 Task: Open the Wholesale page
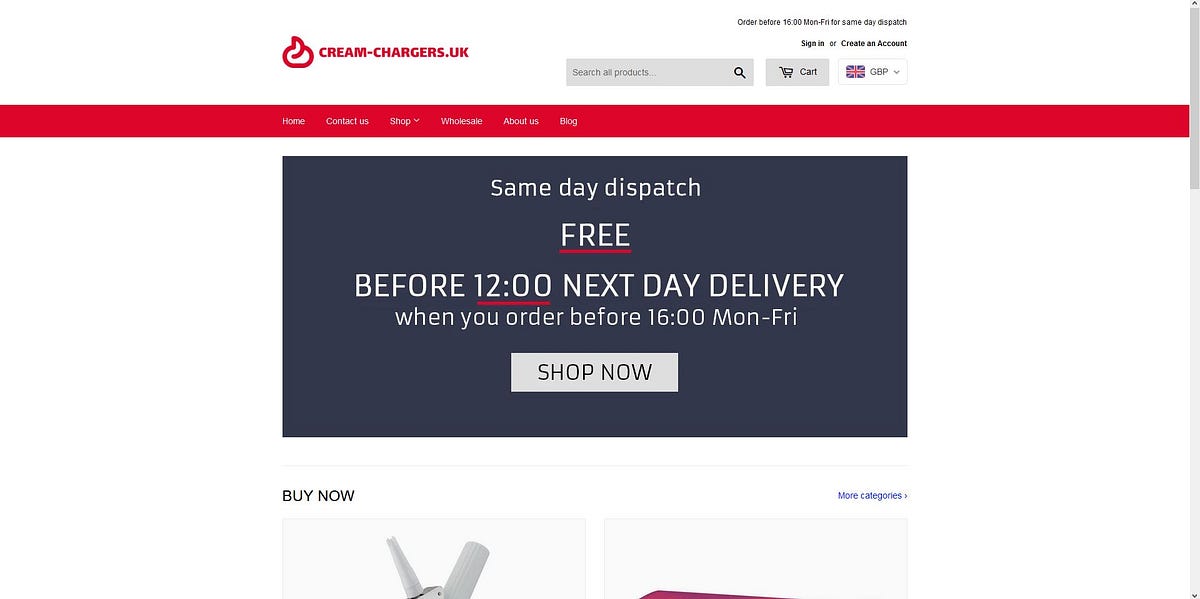[x=461, y=121]
